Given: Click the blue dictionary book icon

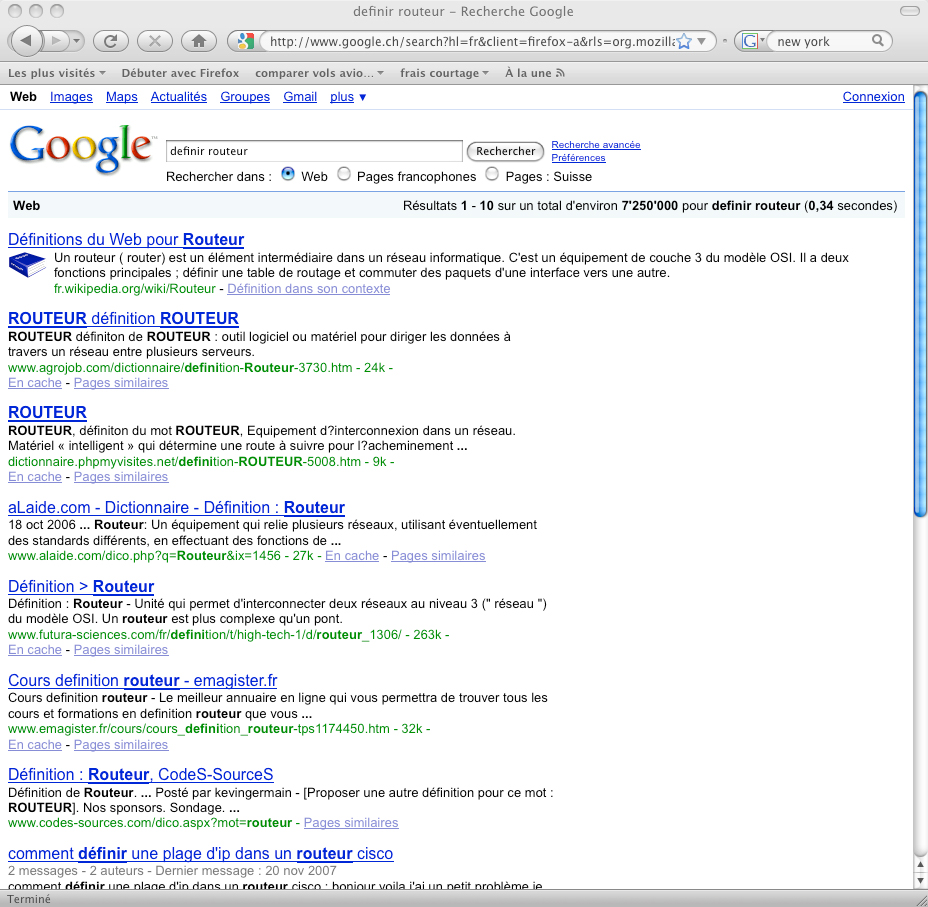Looking at the screenshot, I should 27,264.
